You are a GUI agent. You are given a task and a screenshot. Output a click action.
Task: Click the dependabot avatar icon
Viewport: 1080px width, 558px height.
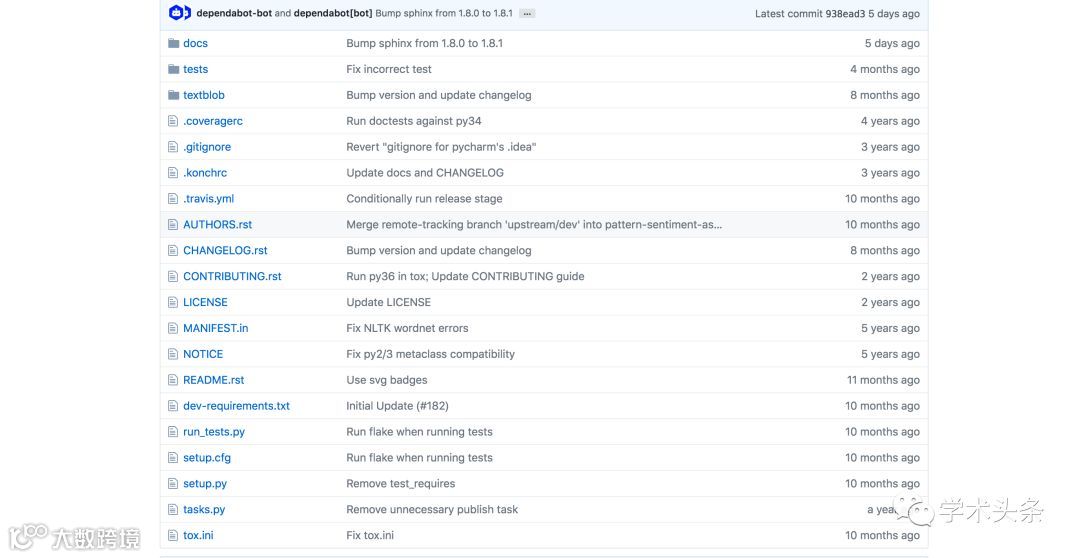180,13
